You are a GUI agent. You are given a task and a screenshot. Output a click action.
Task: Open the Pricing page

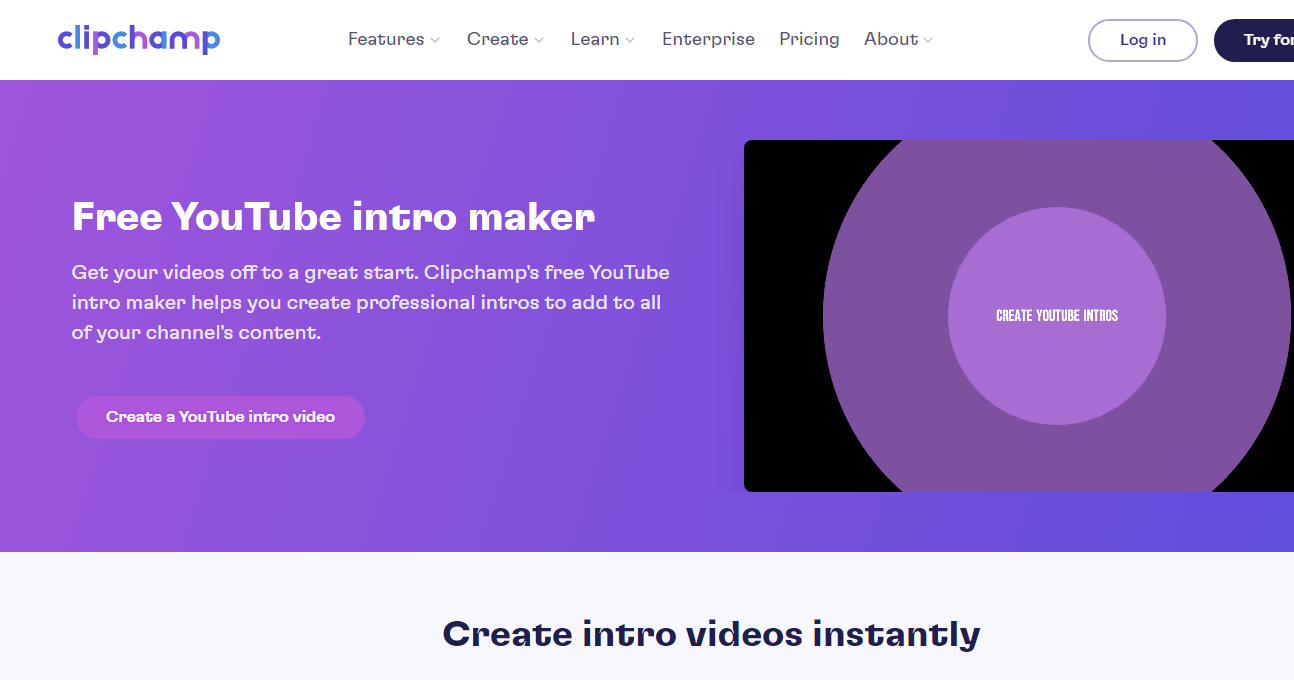pyautogui.click(x=809, y=39)
